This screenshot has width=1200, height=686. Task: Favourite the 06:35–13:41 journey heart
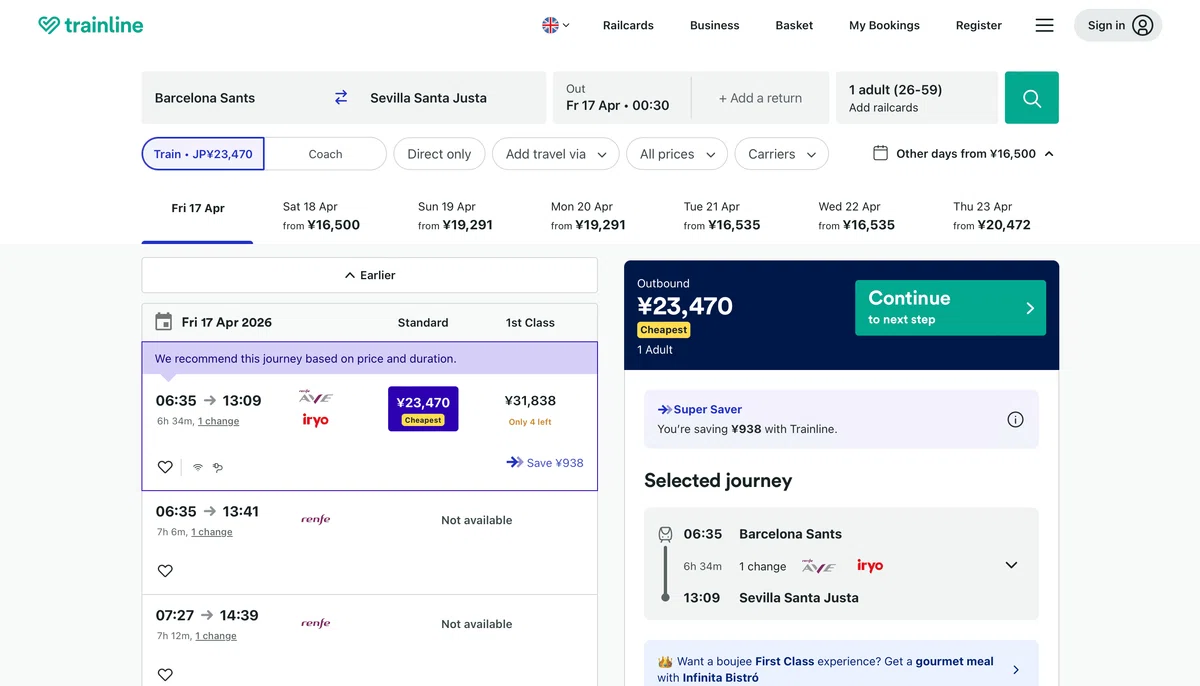165,571
